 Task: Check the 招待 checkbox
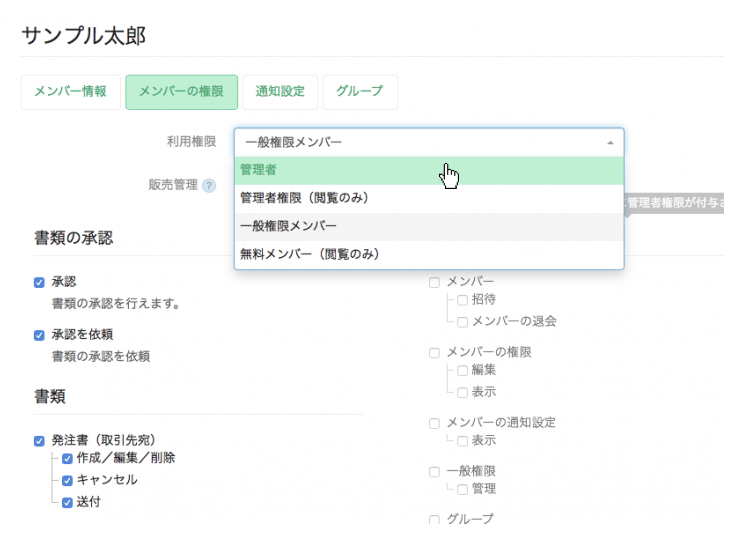tap(462, 300)
